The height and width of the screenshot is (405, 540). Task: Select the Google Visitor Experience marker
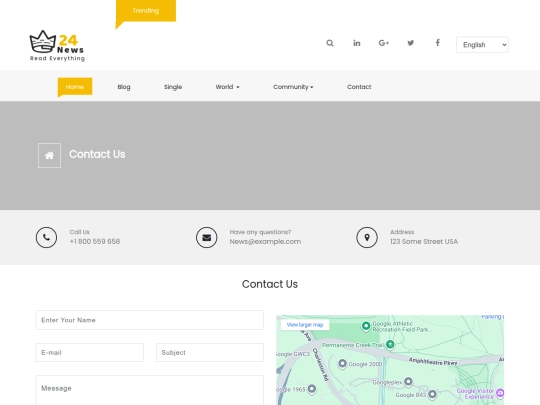(x=500, y=393)
